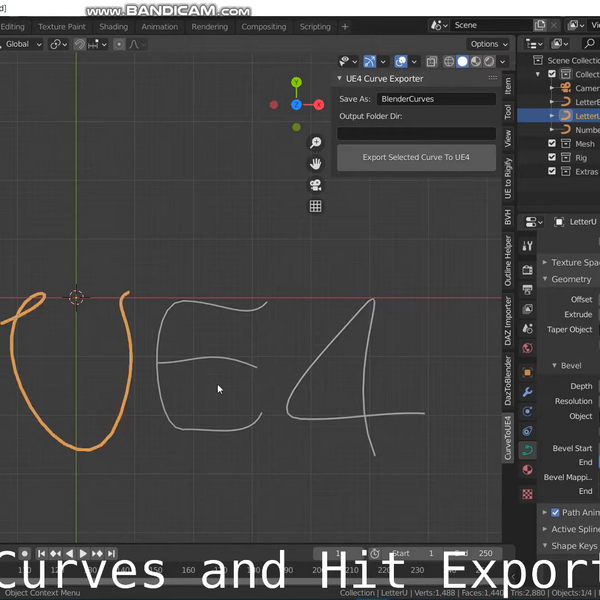Click Export Selected Curve To UE4 button
600x600 pixels.
[x=416, y=157]
